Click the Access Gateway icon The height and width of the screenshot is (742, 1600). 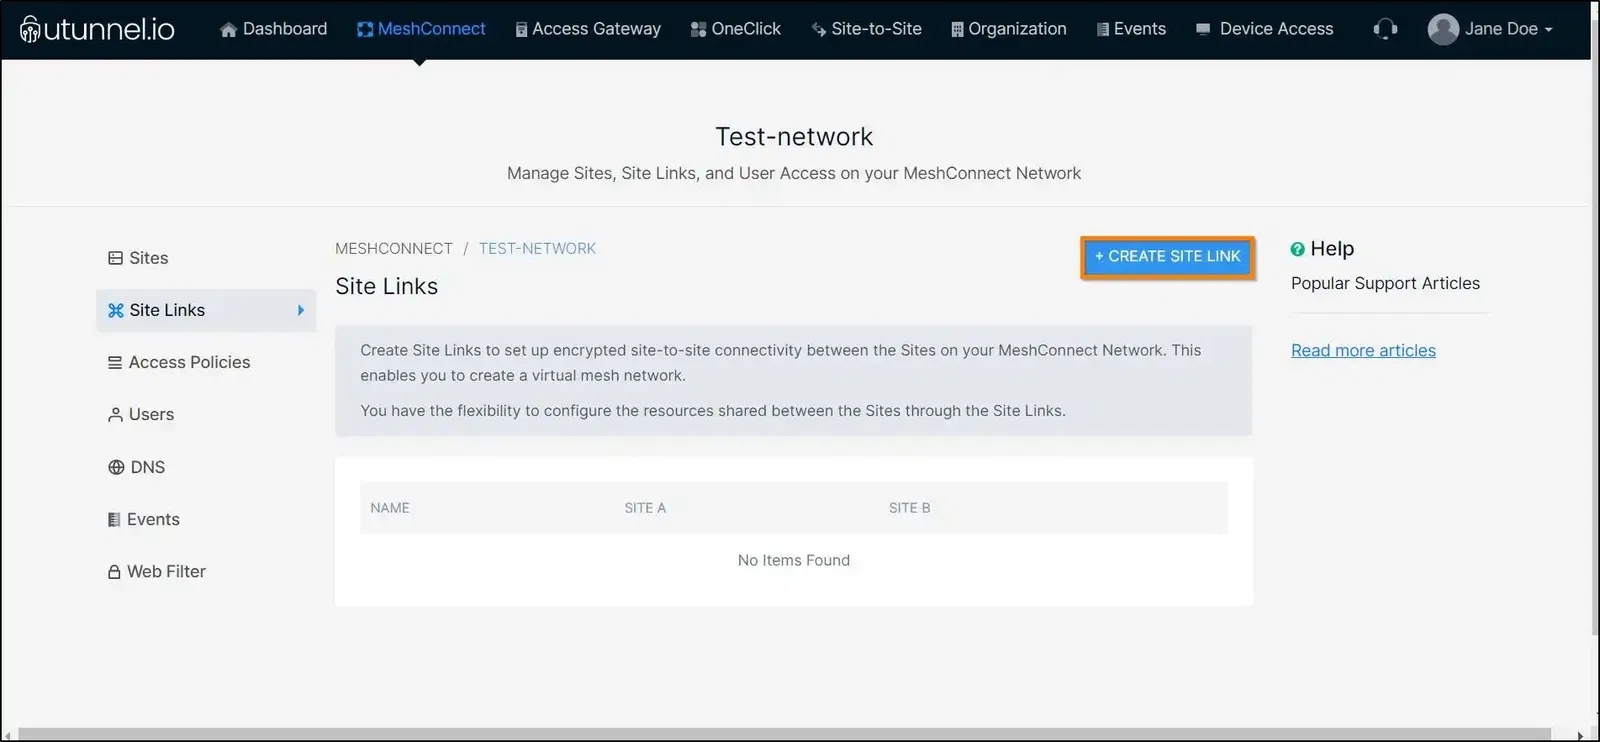tap(521, 30)
